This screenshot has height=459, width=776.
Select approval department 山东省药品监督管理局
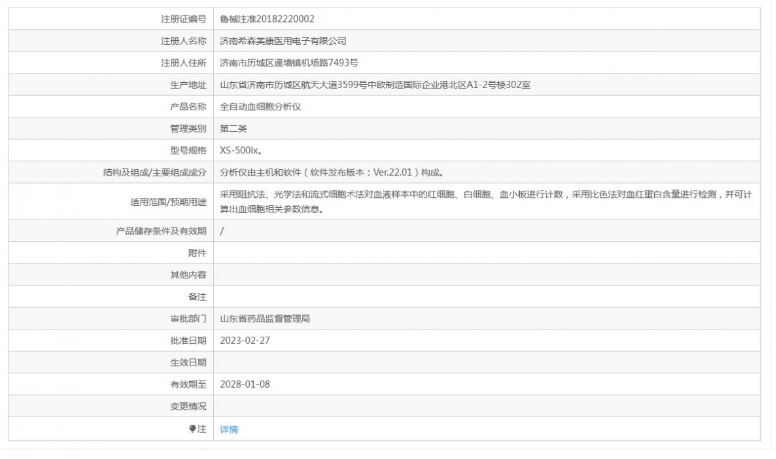coord(265,318)
